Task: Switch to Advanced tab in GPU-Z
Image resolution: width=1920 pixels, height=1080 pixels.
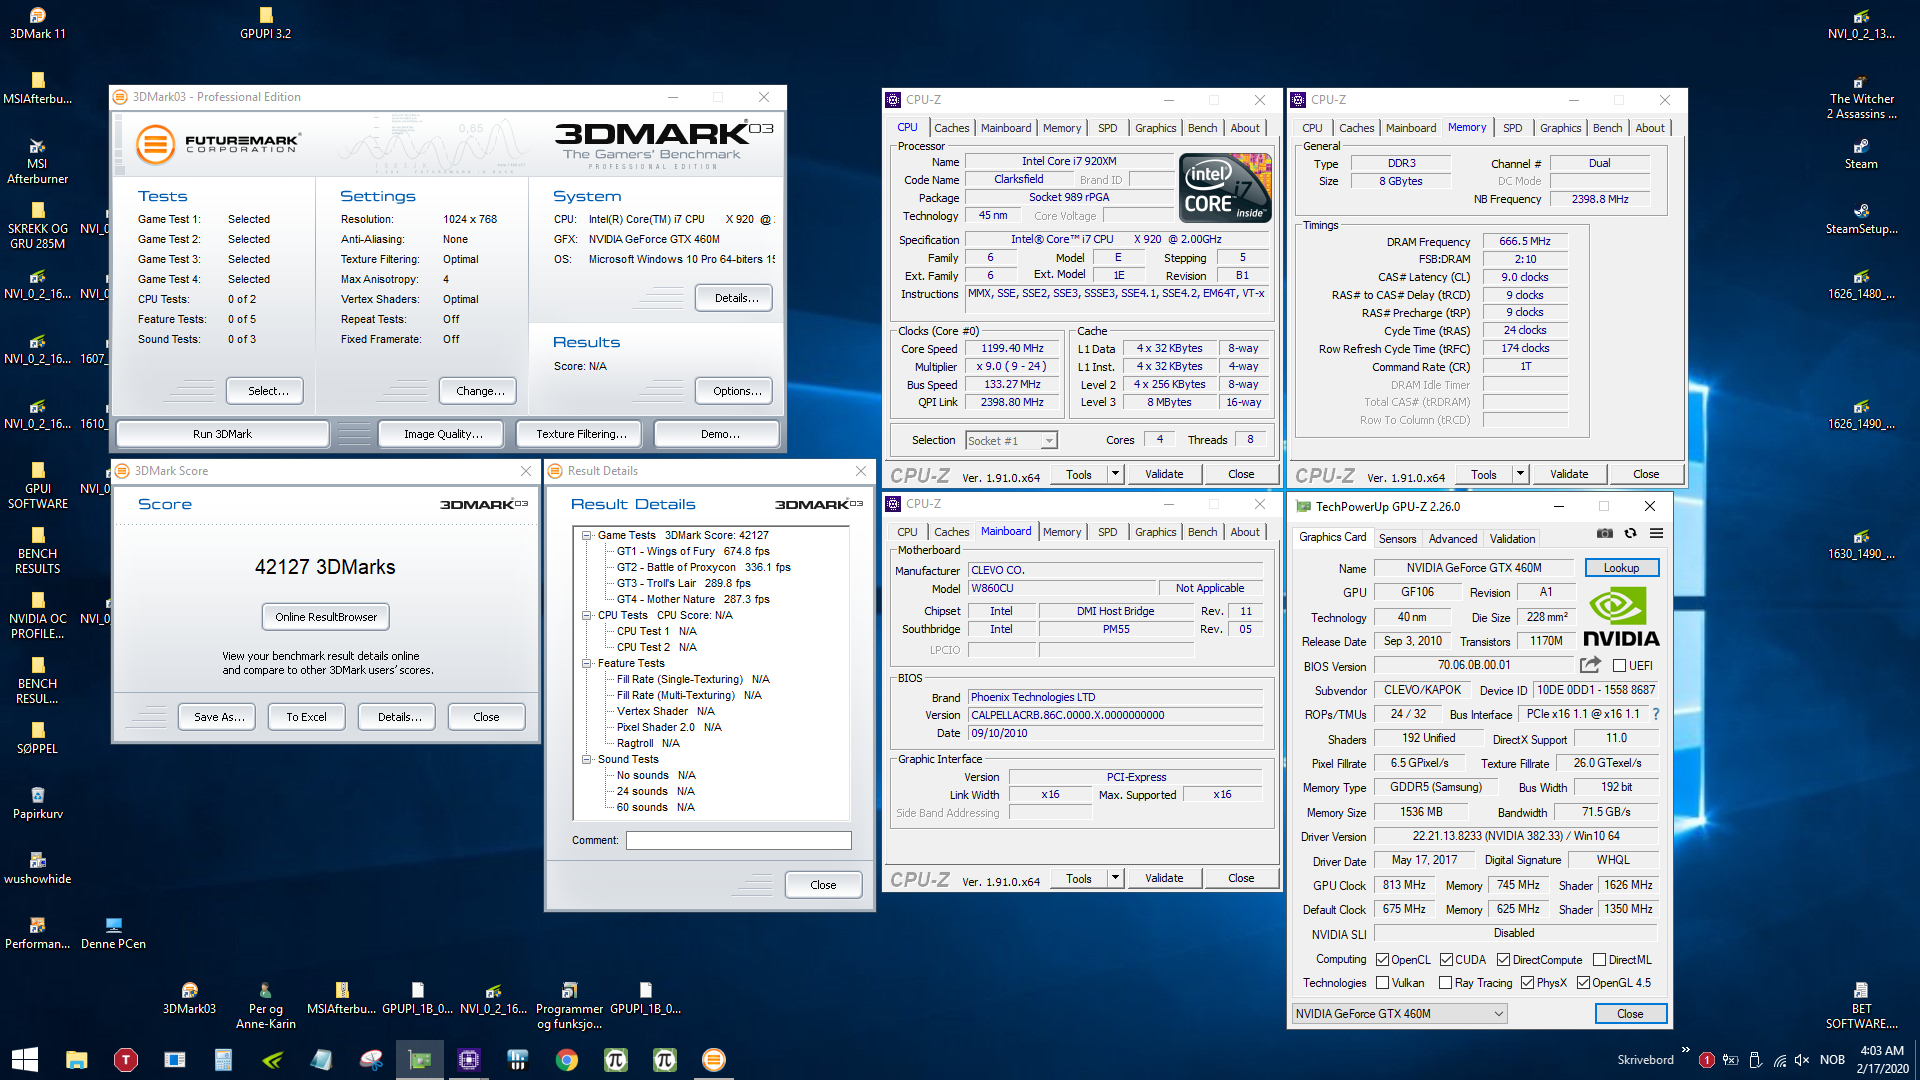Action: pyautogui.click(x=1452, y=539)
